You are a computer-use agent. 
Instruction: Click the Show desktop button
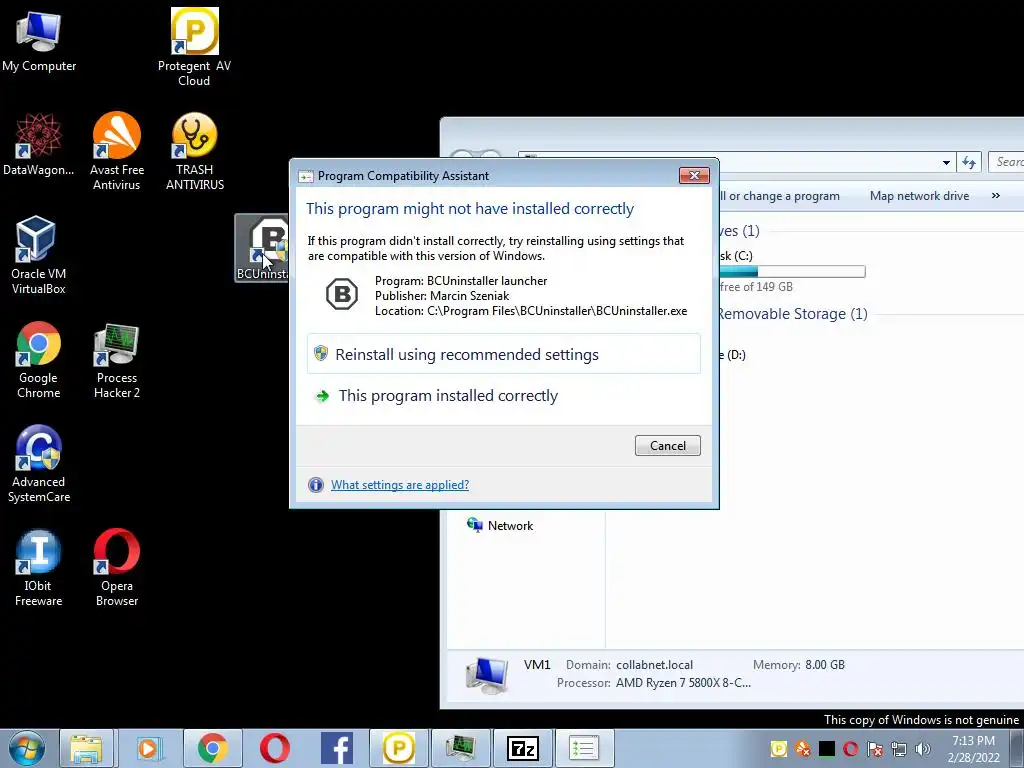click(x=1018, y=748)
